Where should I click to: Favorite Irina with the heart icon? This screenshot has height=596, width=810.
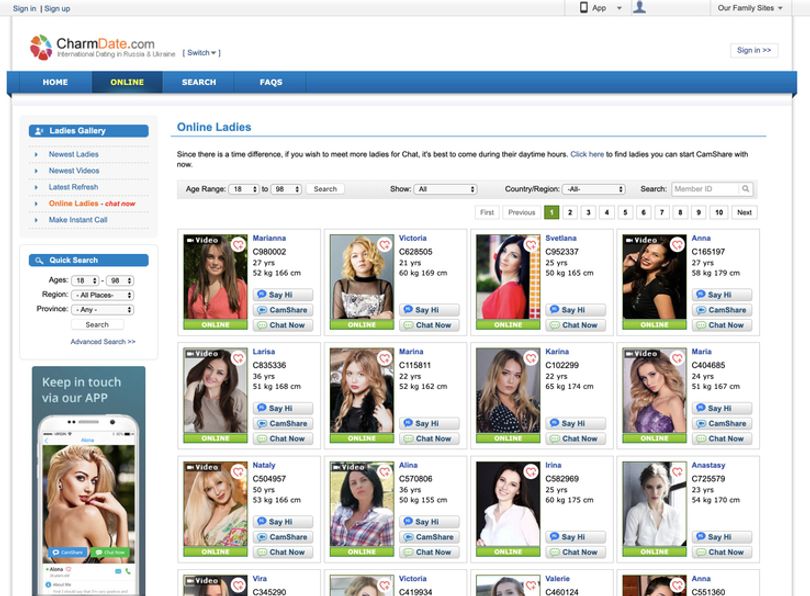click(531, 472)
